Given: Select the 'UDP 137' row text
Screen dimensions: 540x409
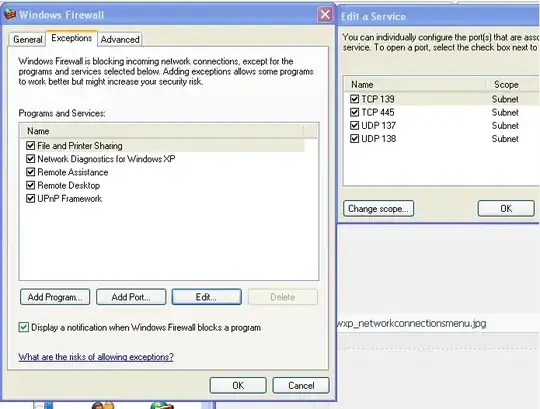Looking at the screenshot, I should [x=378, y=125].
